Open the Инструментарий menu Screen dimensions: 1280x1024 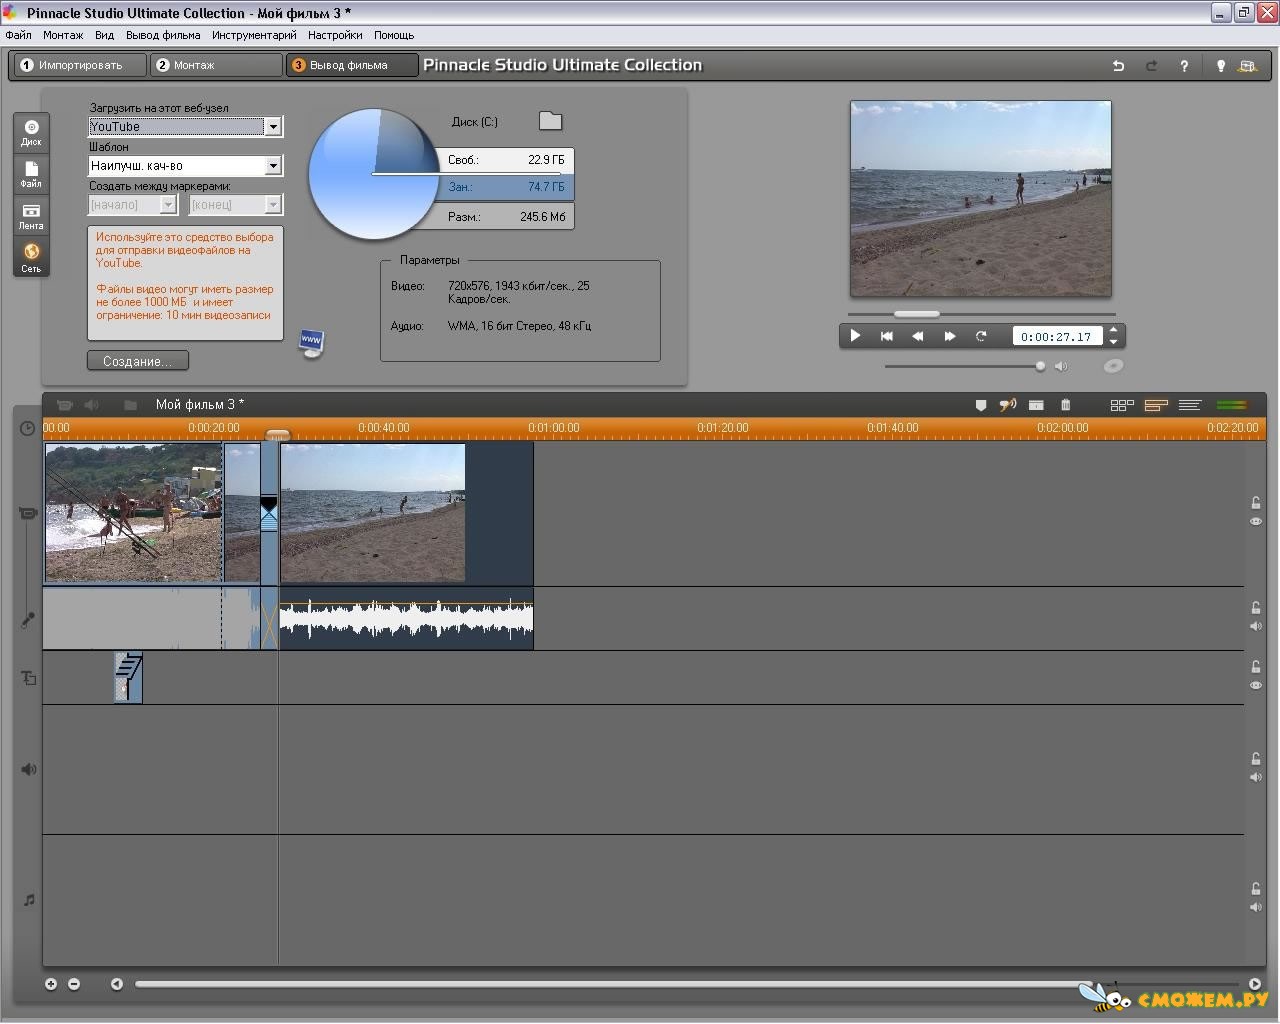pyautogui.click(x=254, y=35)
